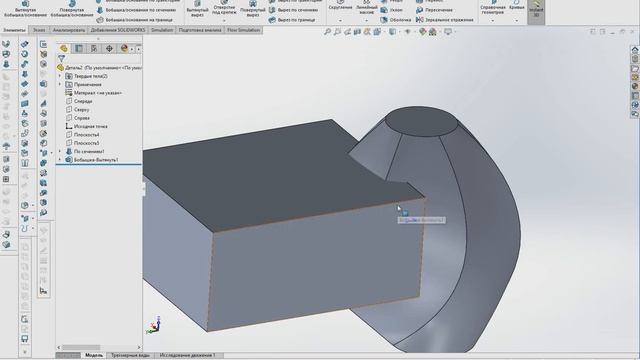Open the ConfigurationManager tab
The image size is (640, 360).
pyautogui.click(x=94, y=49)
